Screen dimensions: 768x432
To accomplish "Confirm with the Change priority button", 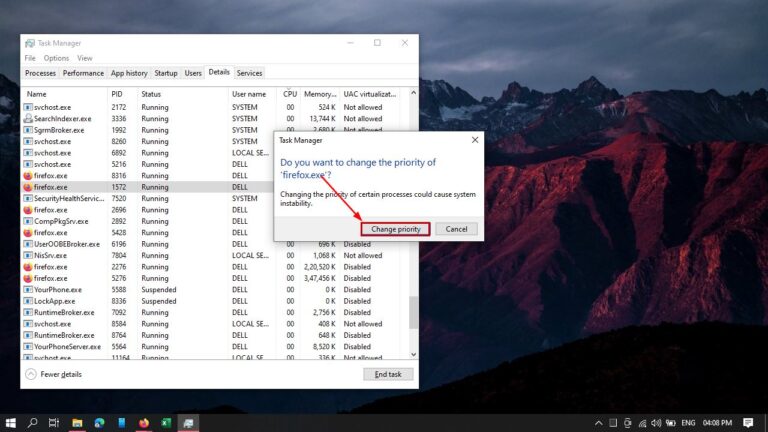I will (395, 229).
